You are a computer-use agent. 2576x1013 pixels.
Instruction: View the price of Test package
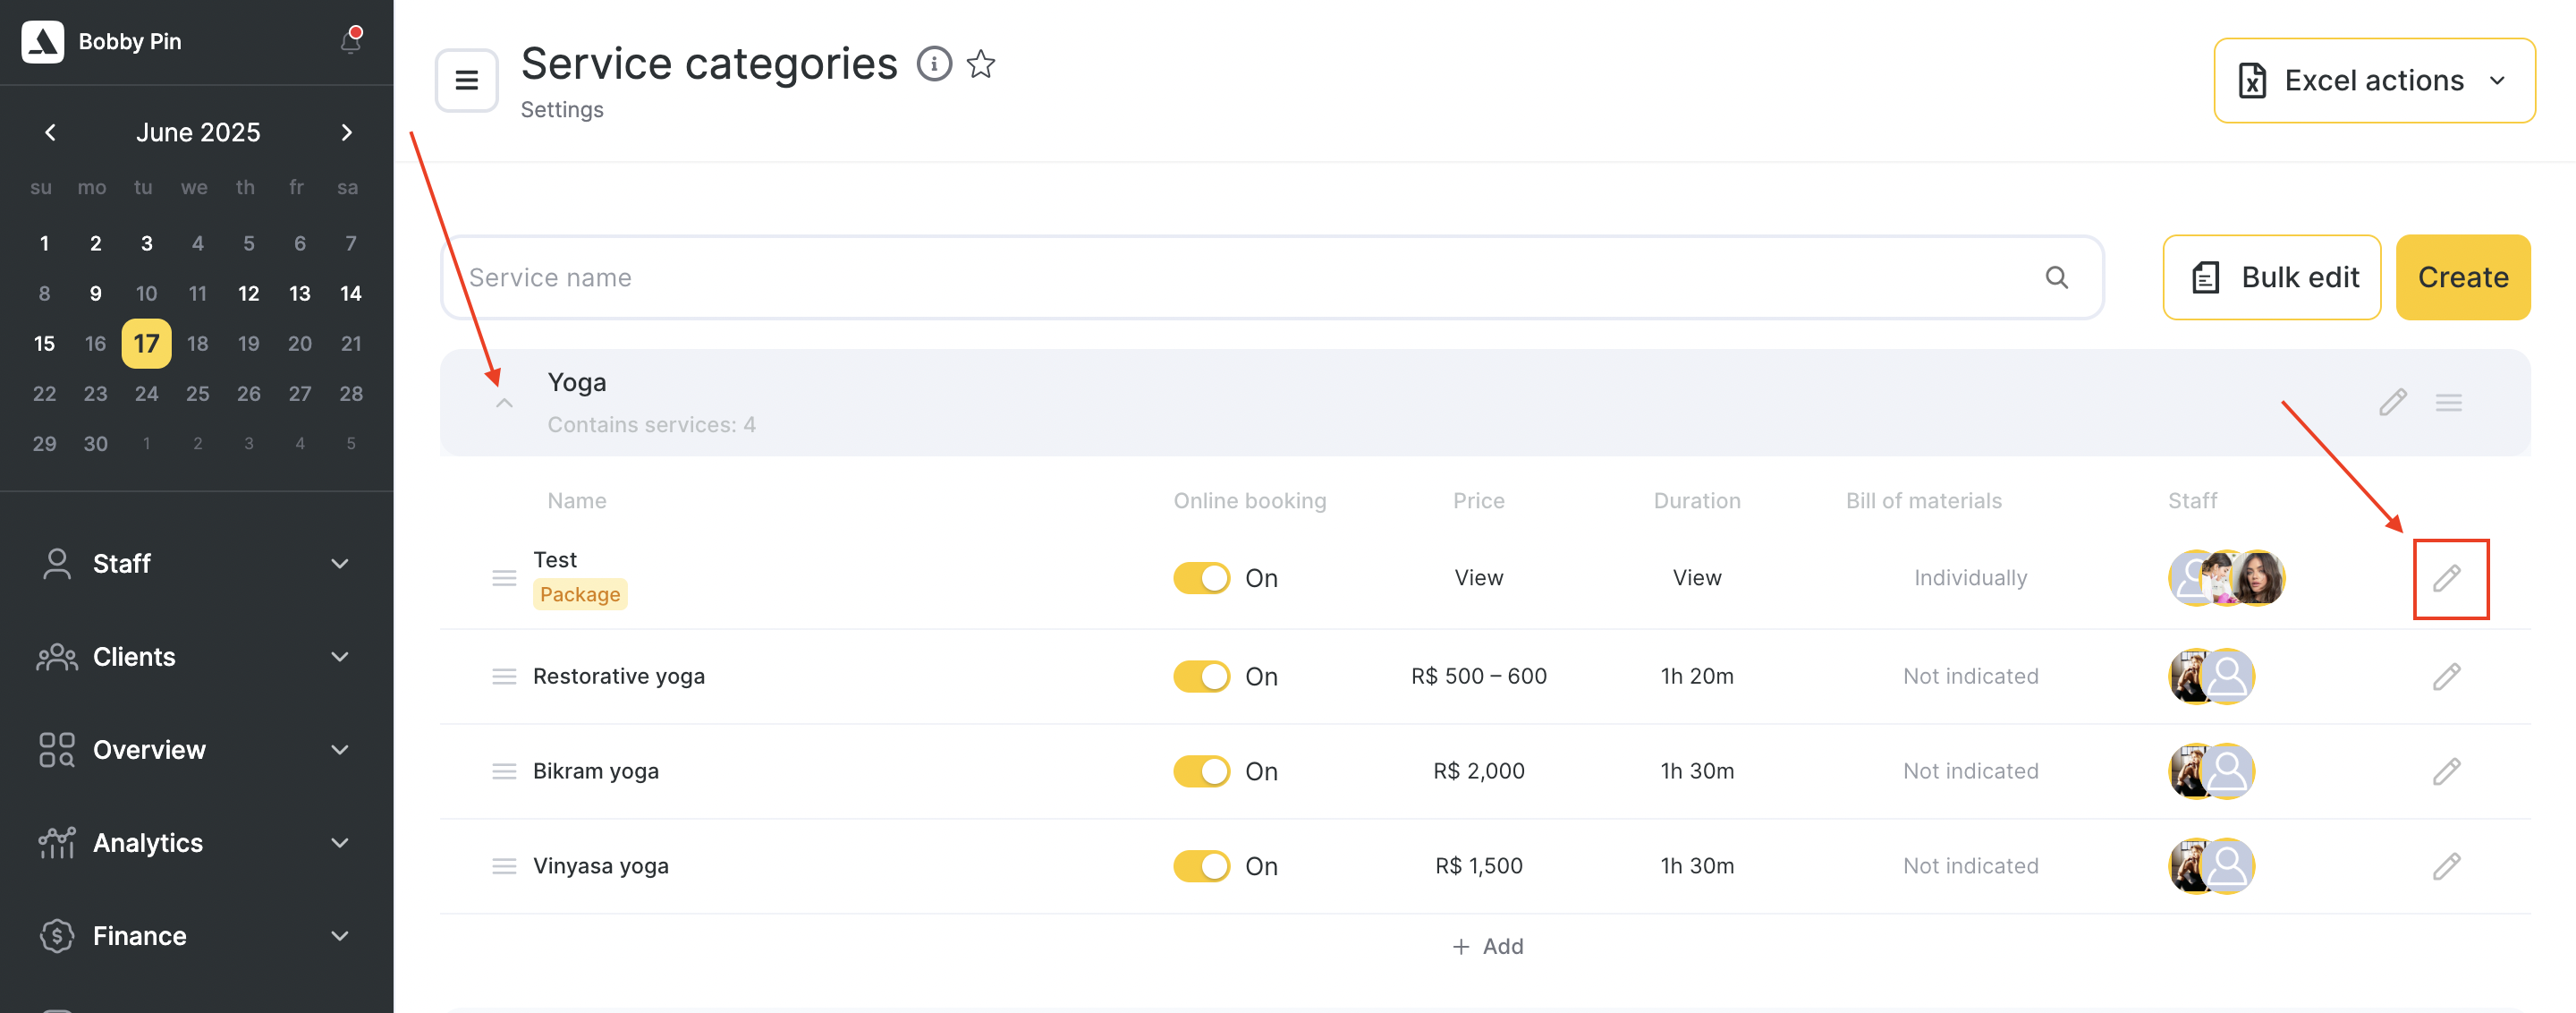(1478, 578)
